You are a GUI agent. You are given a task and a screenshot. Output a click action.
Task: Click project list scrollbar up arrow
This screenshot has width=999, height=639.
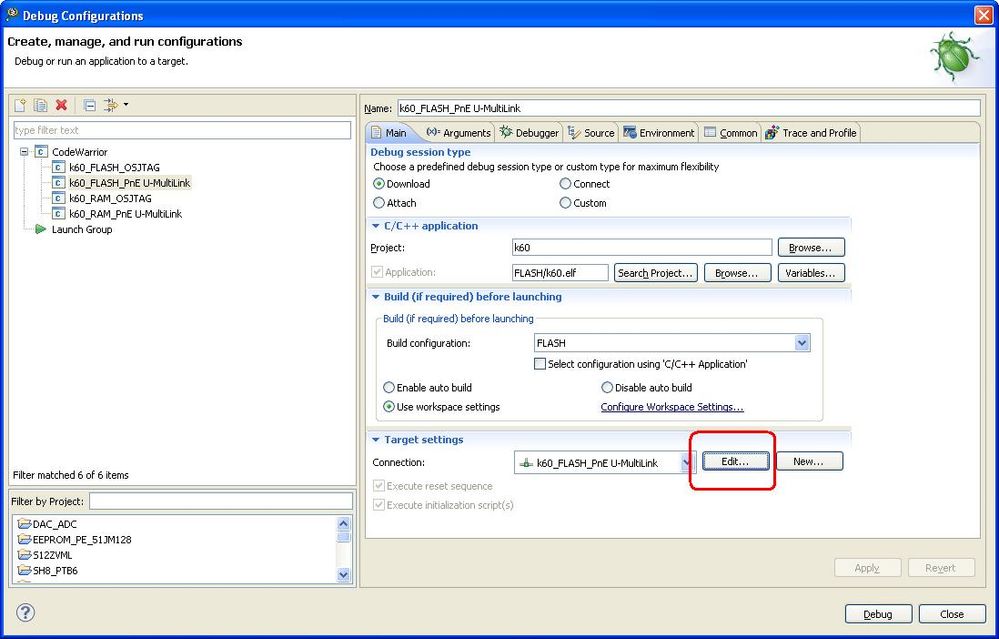(343, 524)
